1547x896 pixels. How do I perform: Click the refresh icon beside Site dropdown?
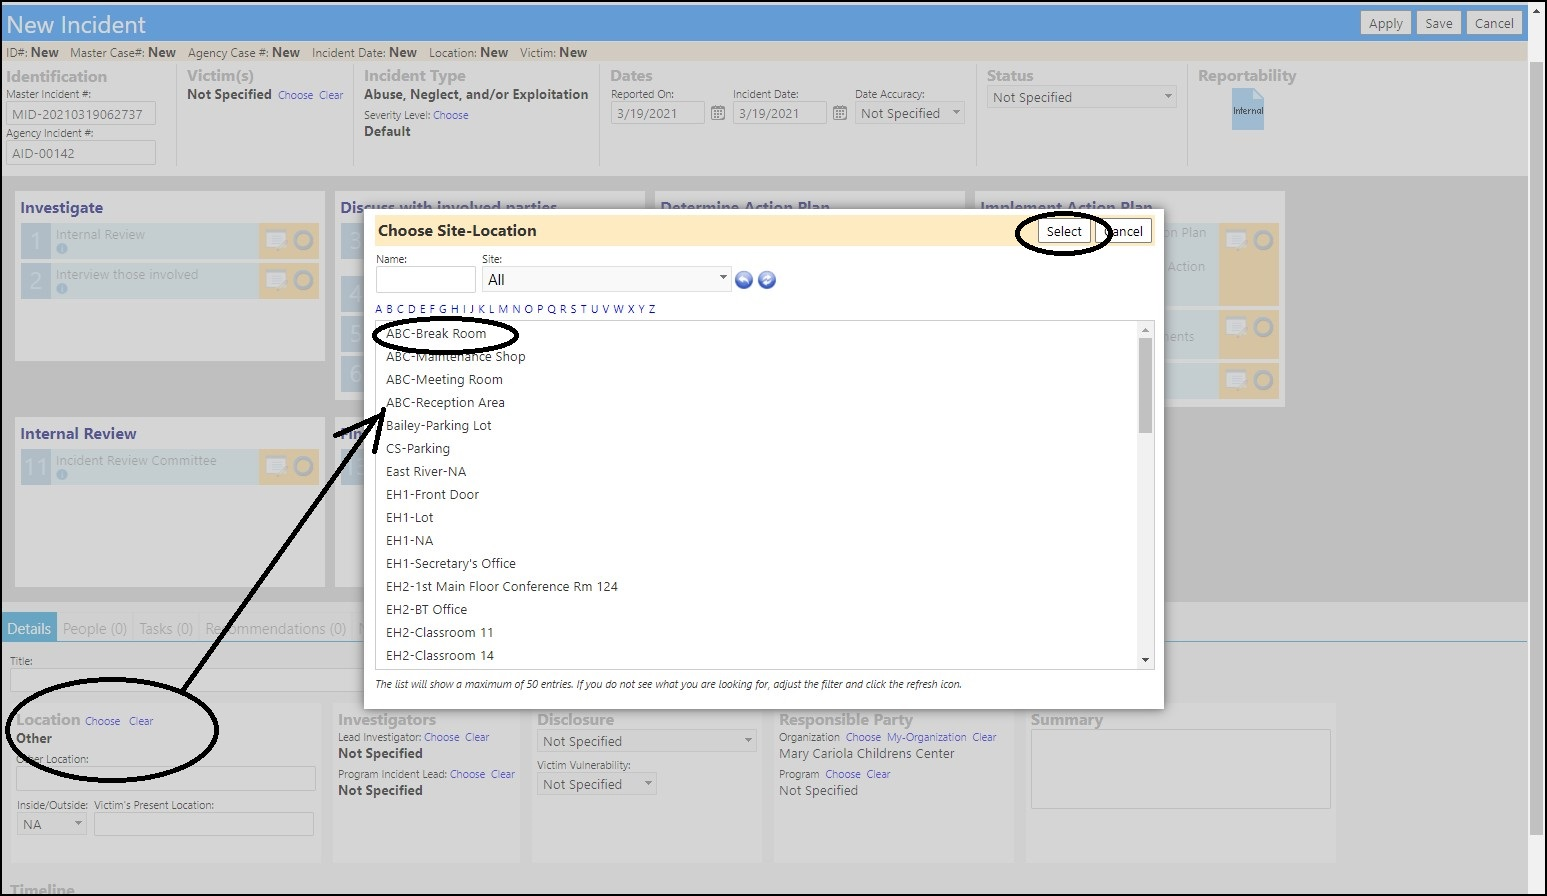pos(767,280)
